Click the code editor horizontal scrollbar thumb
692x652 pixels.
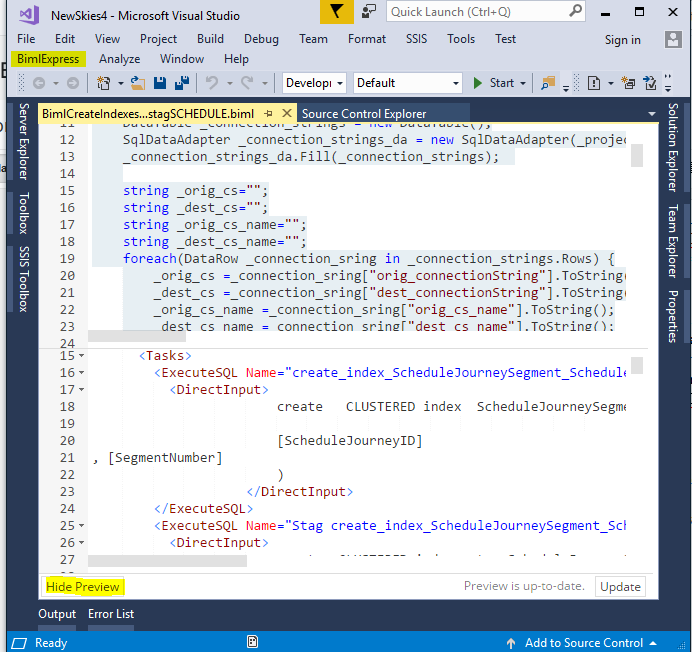[137, 337]
